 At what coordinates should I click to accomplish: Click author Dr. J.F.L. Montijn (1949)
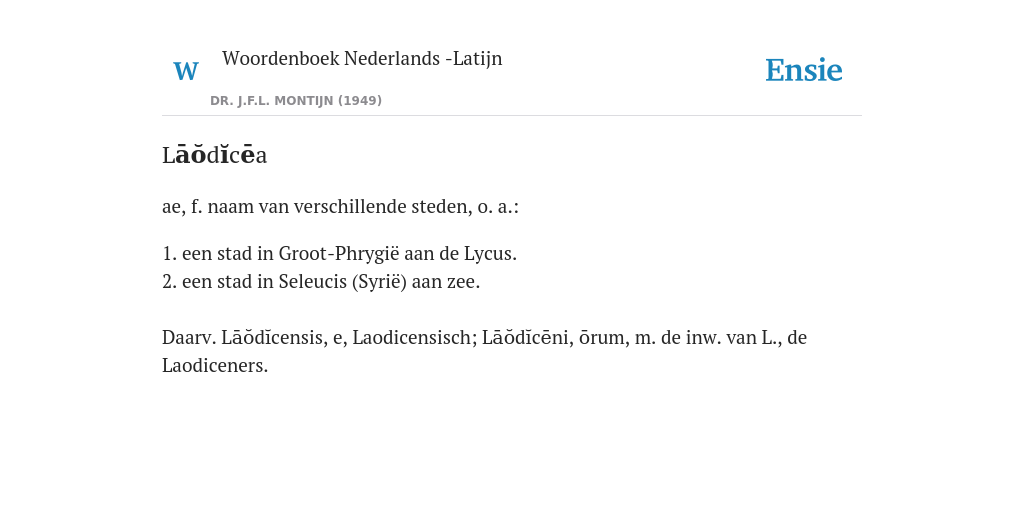[x=296, y=101]
